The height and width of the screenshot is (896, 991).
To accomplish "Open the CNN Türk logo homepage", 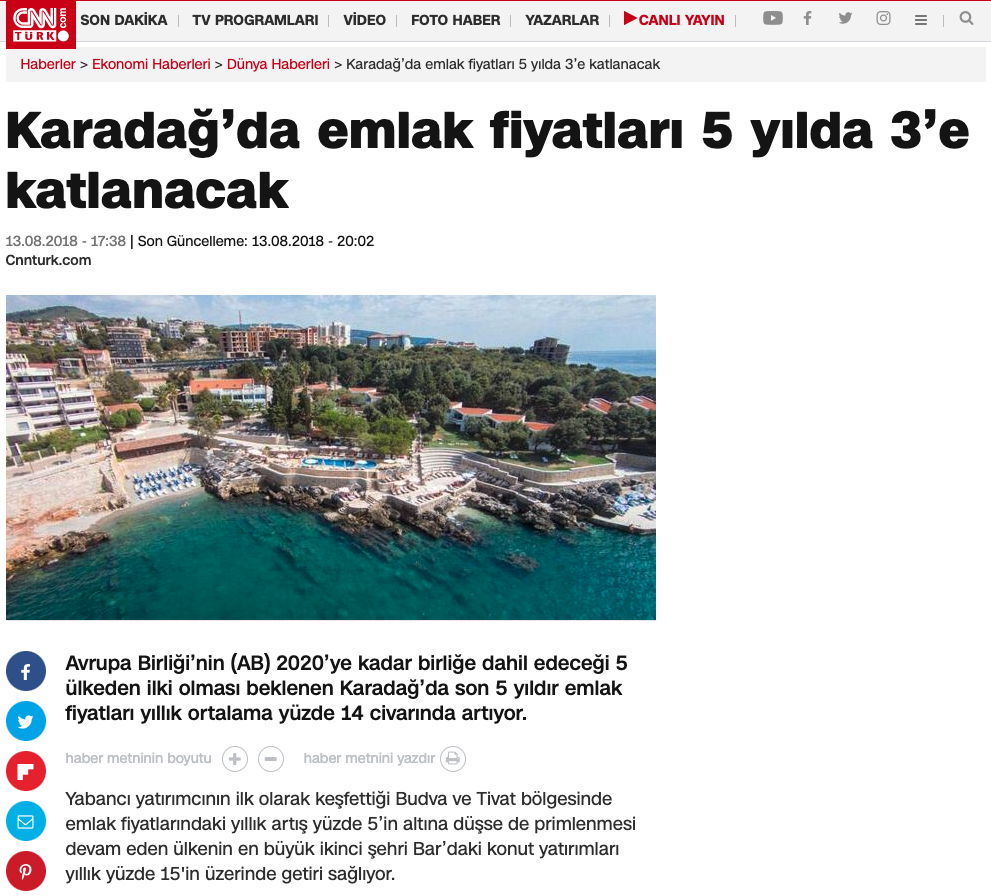I will point(41,24).
